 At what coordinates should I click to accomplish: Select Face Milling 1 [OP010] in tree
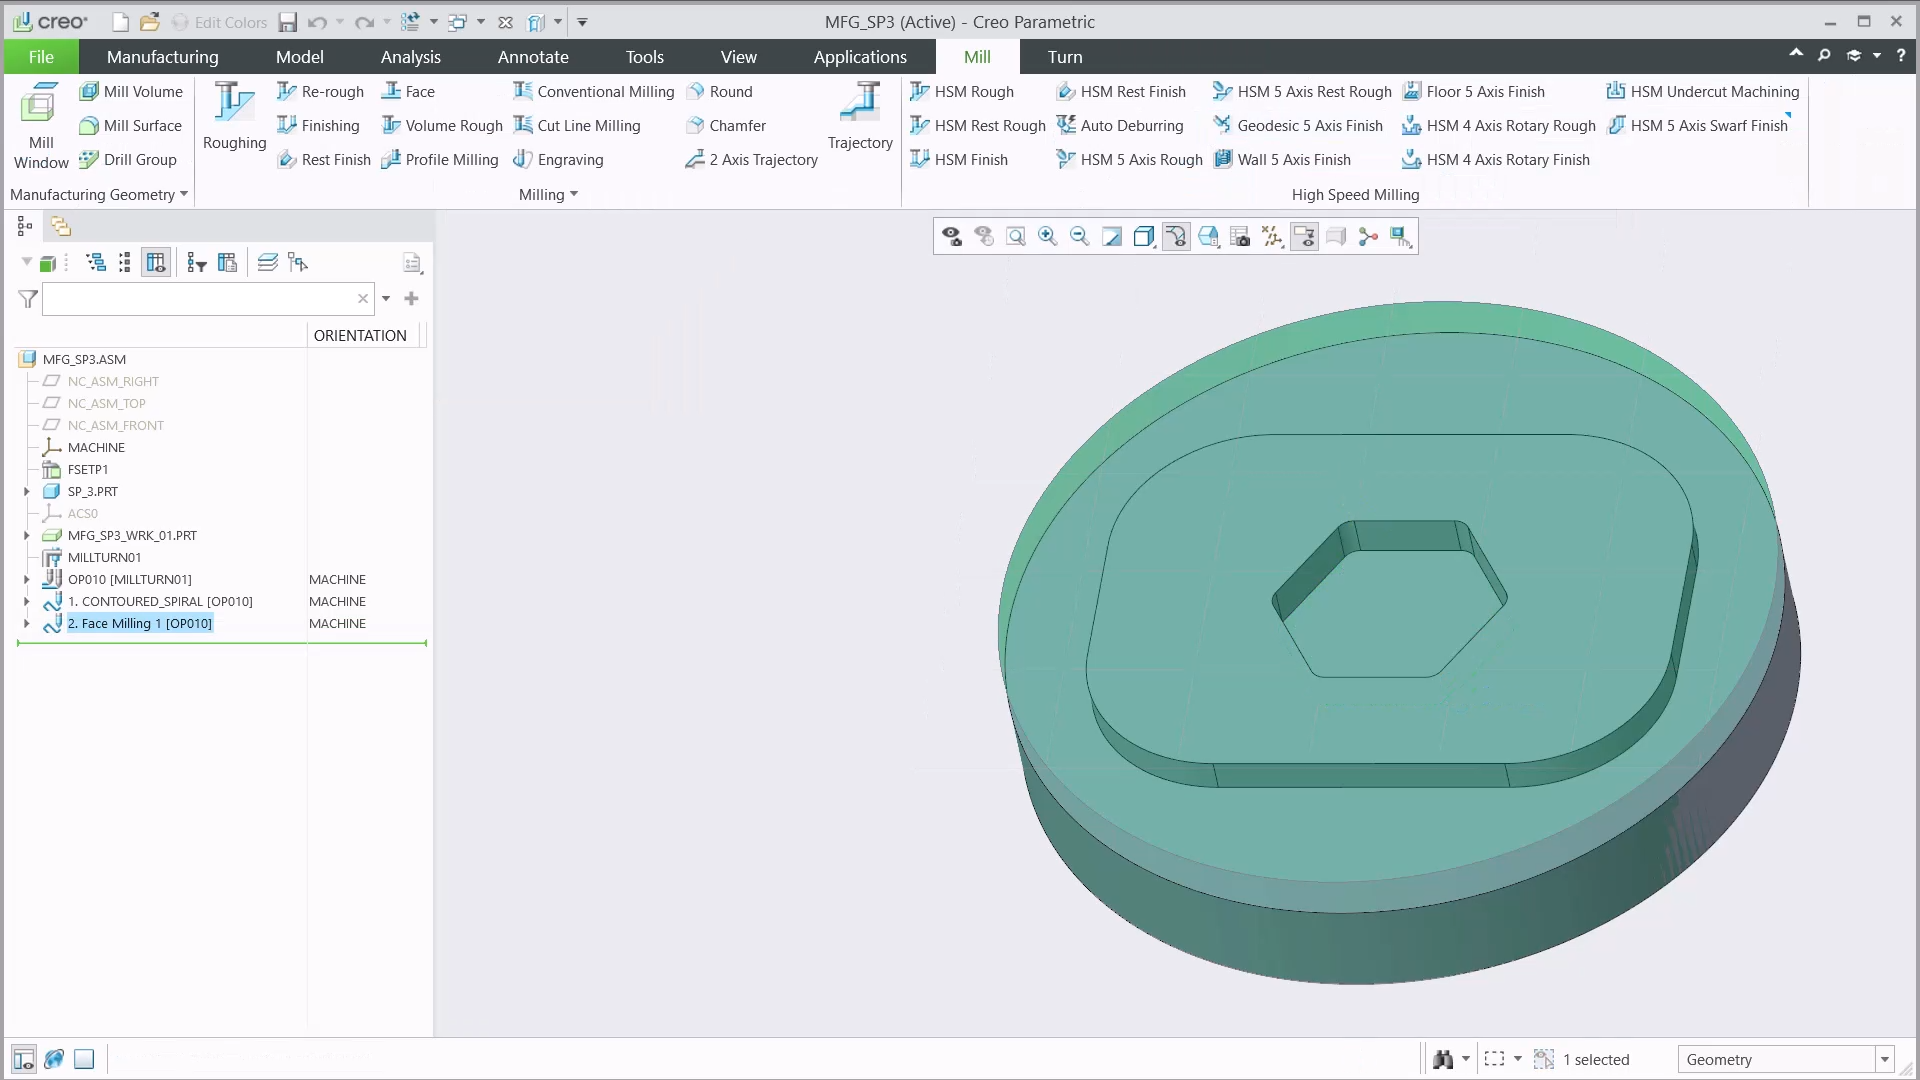140,624
